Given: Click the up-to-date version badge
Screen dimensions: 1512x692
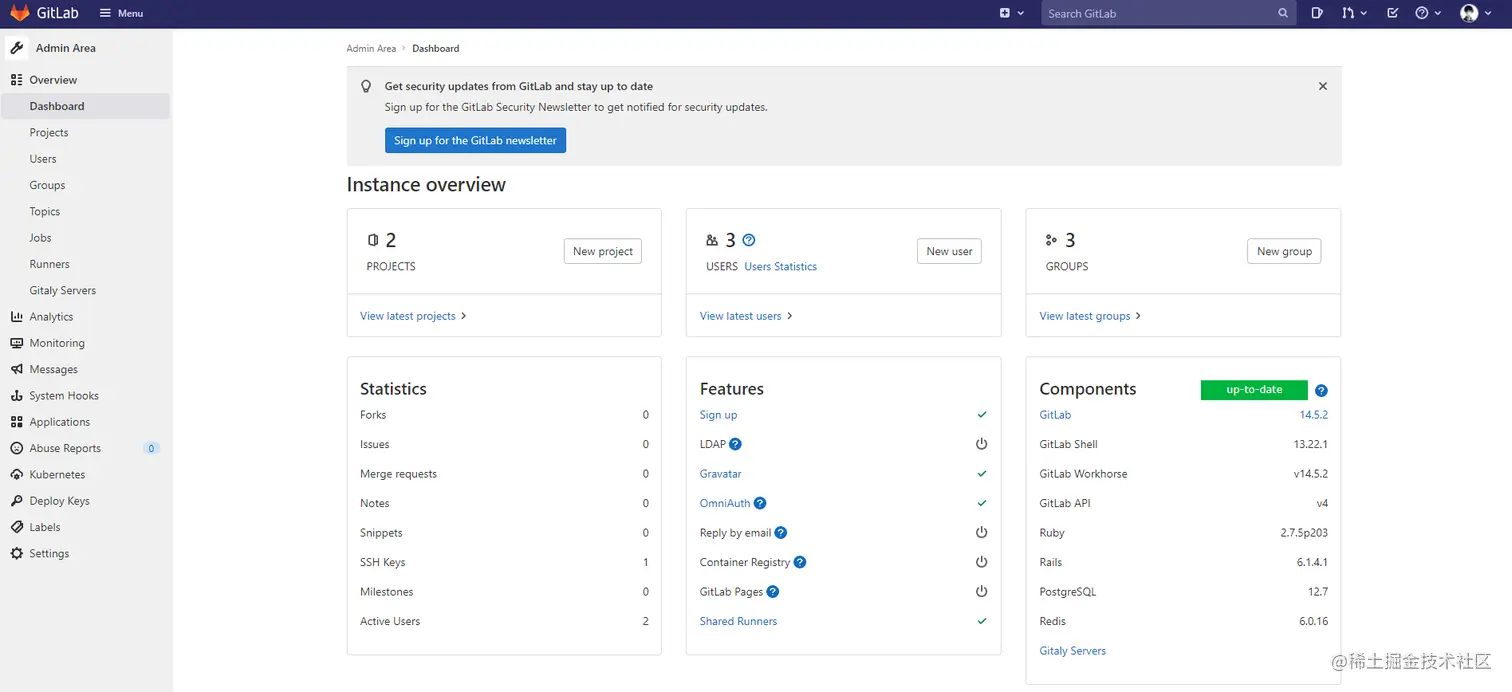Looking at the screenshot, I should tap(1254, 390).
